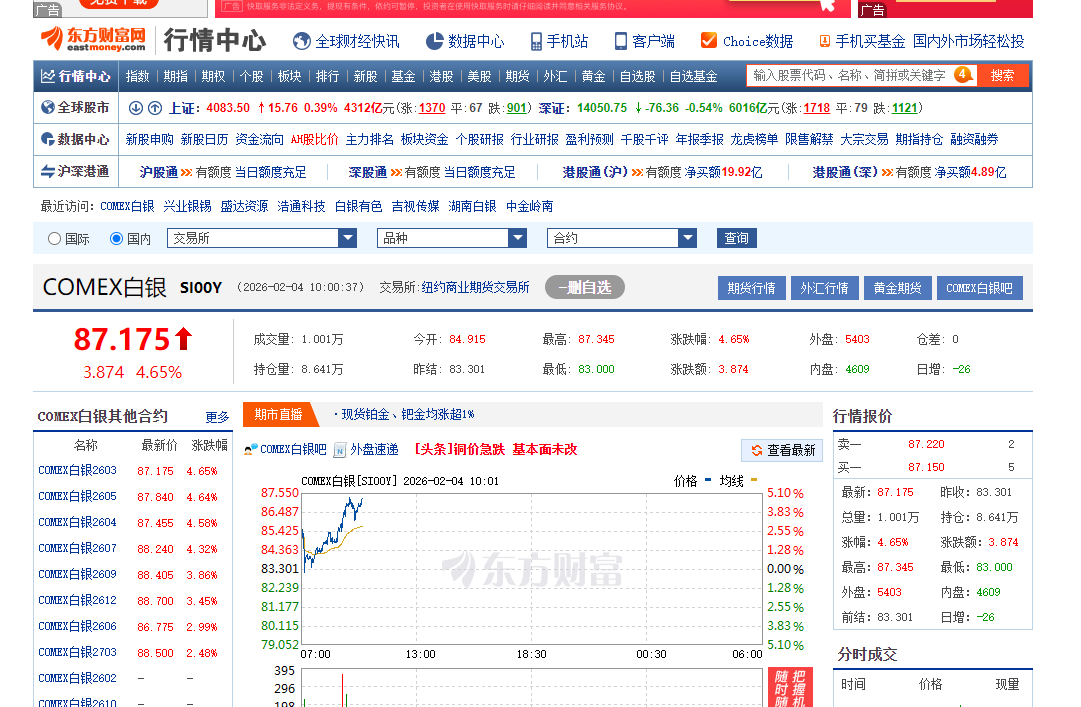
Task: Click the 删自选 button
Action: point(585,287)
